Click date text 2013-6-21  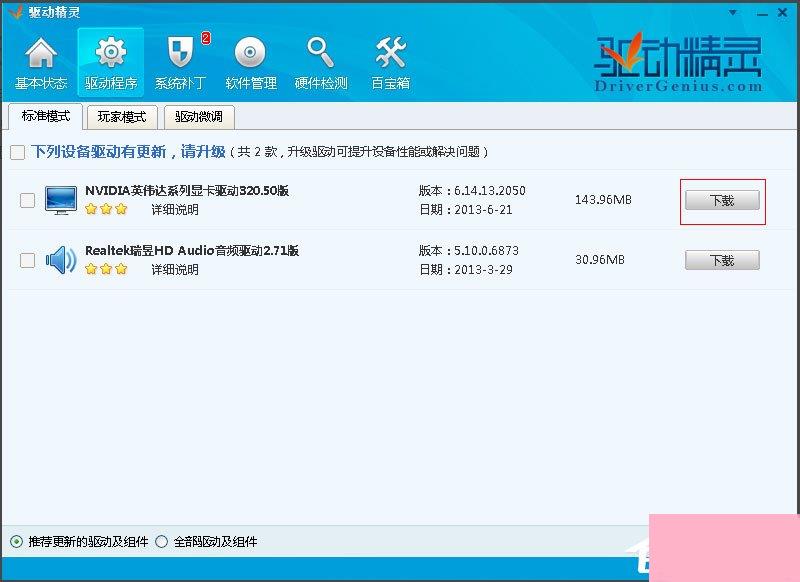point(483,210)
